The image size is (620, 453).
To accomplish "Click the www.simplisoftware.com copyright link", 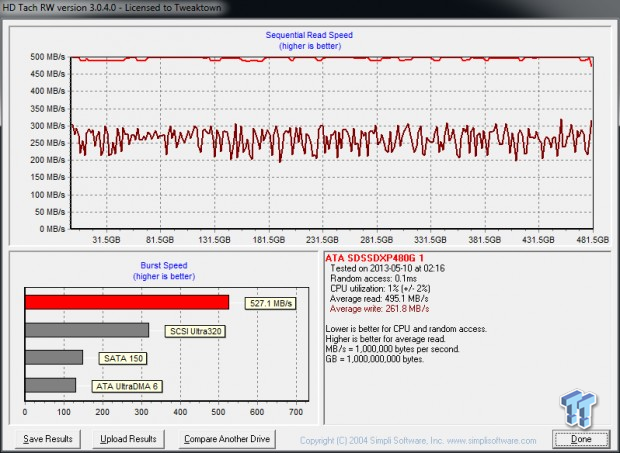I will [x=491, y=441].
